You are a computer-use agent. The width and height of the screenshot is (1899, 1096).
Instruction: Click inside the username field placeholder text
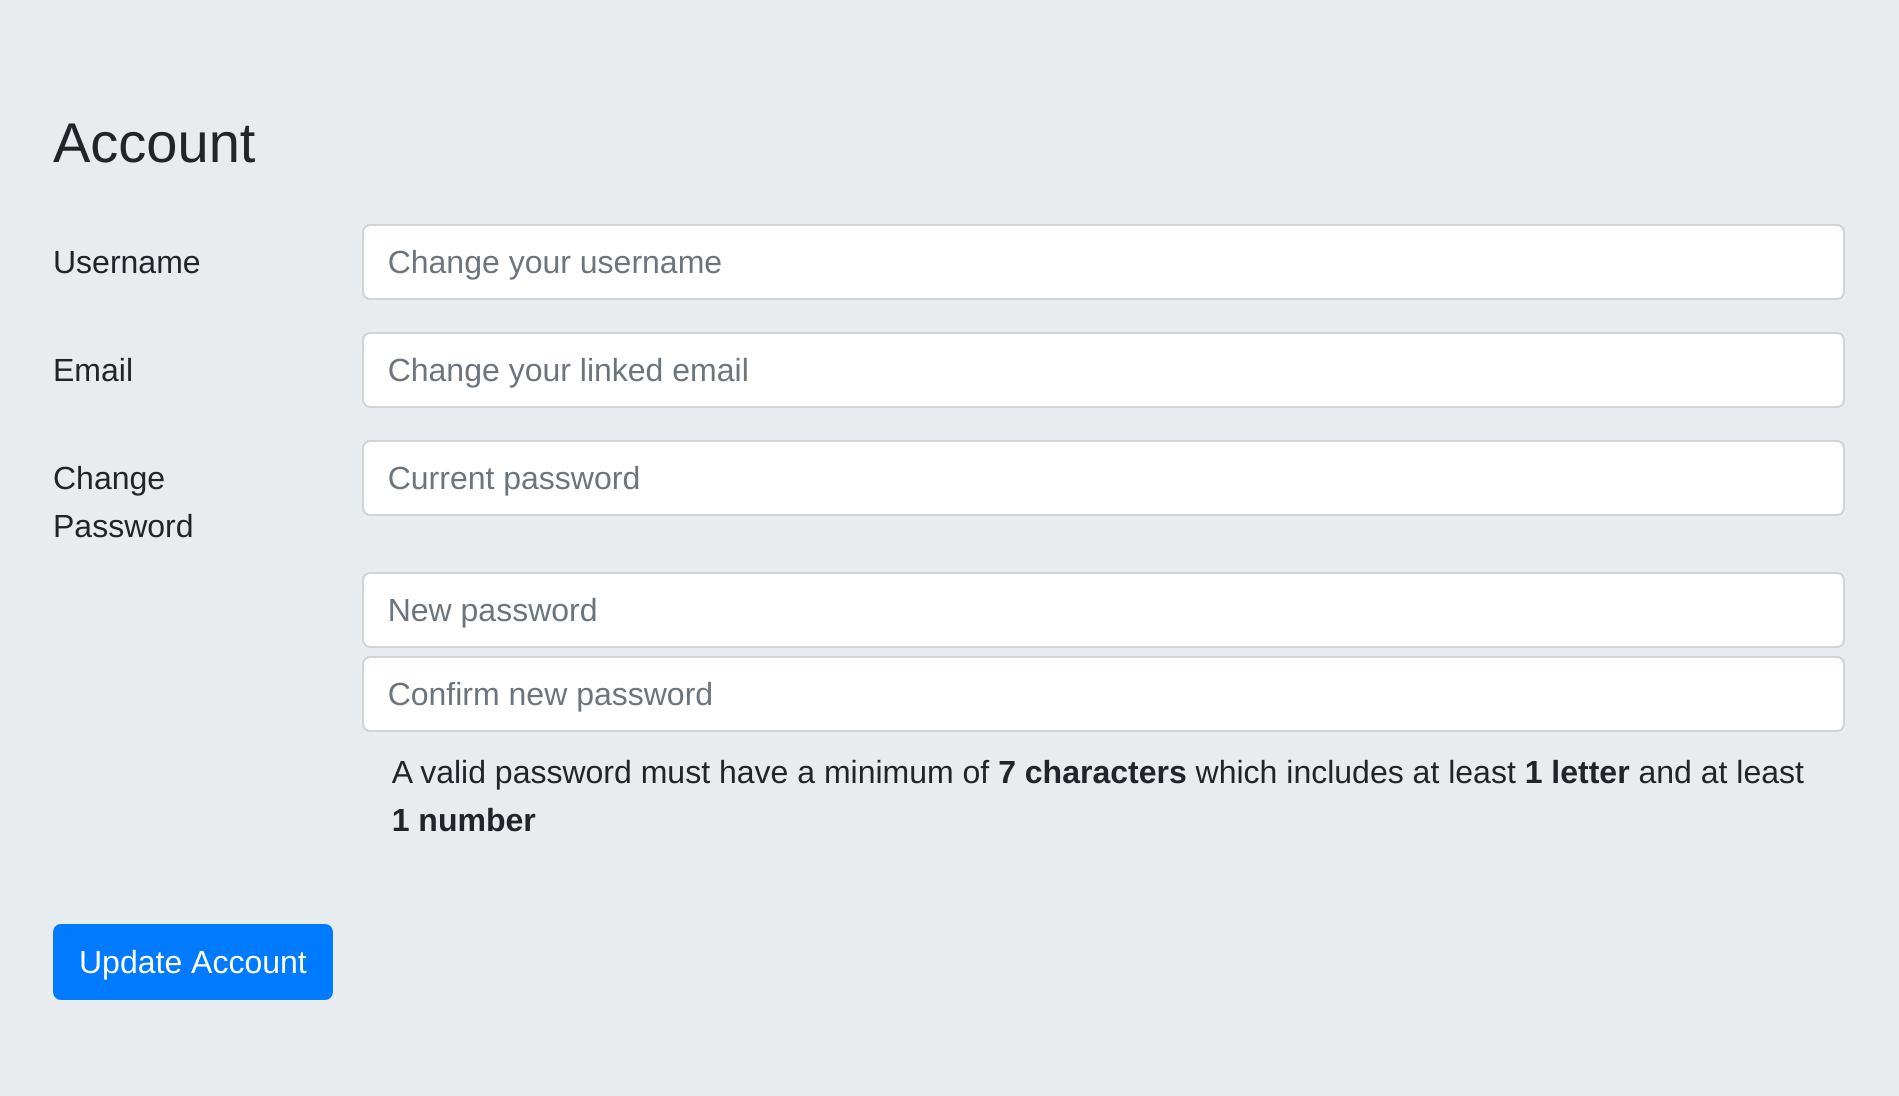pos(554,262)
